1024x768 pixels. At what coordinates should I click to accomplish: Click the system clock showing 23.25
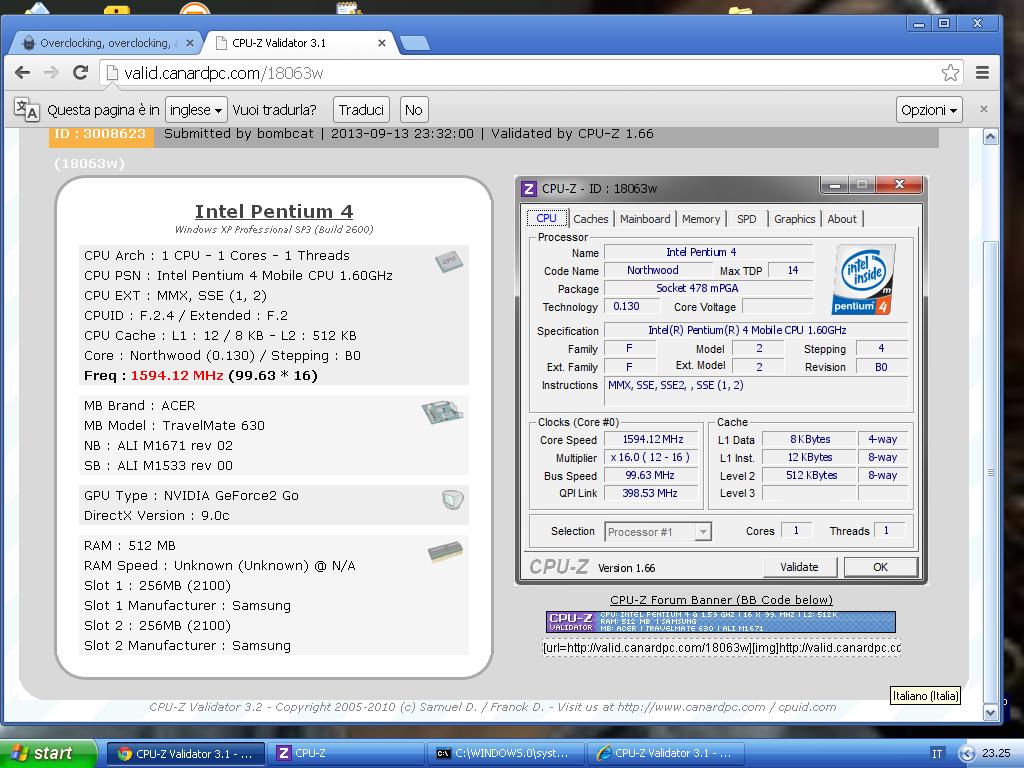(x=996, y=753)
